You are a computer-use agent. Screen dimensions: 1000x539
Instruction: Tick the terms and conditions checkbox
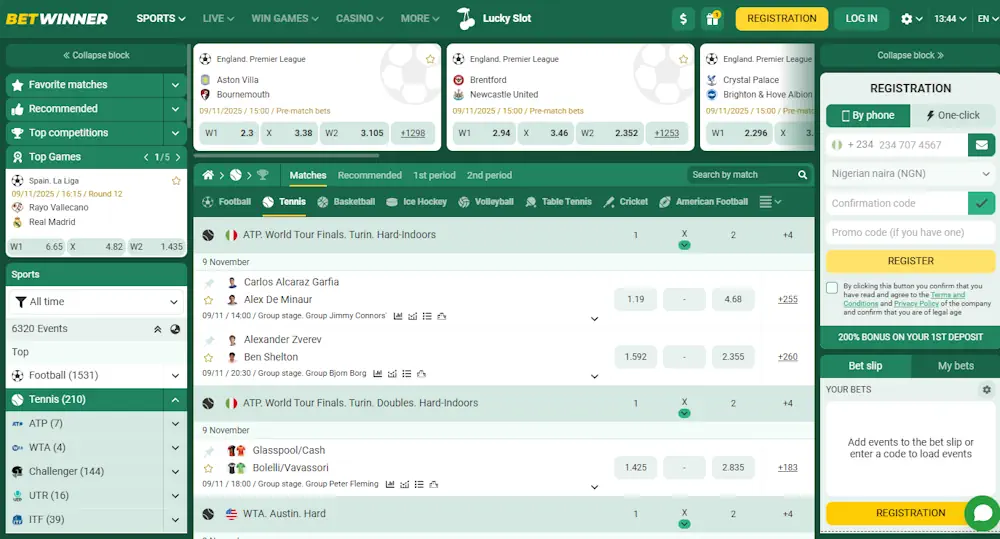click(x=832, y=288)
